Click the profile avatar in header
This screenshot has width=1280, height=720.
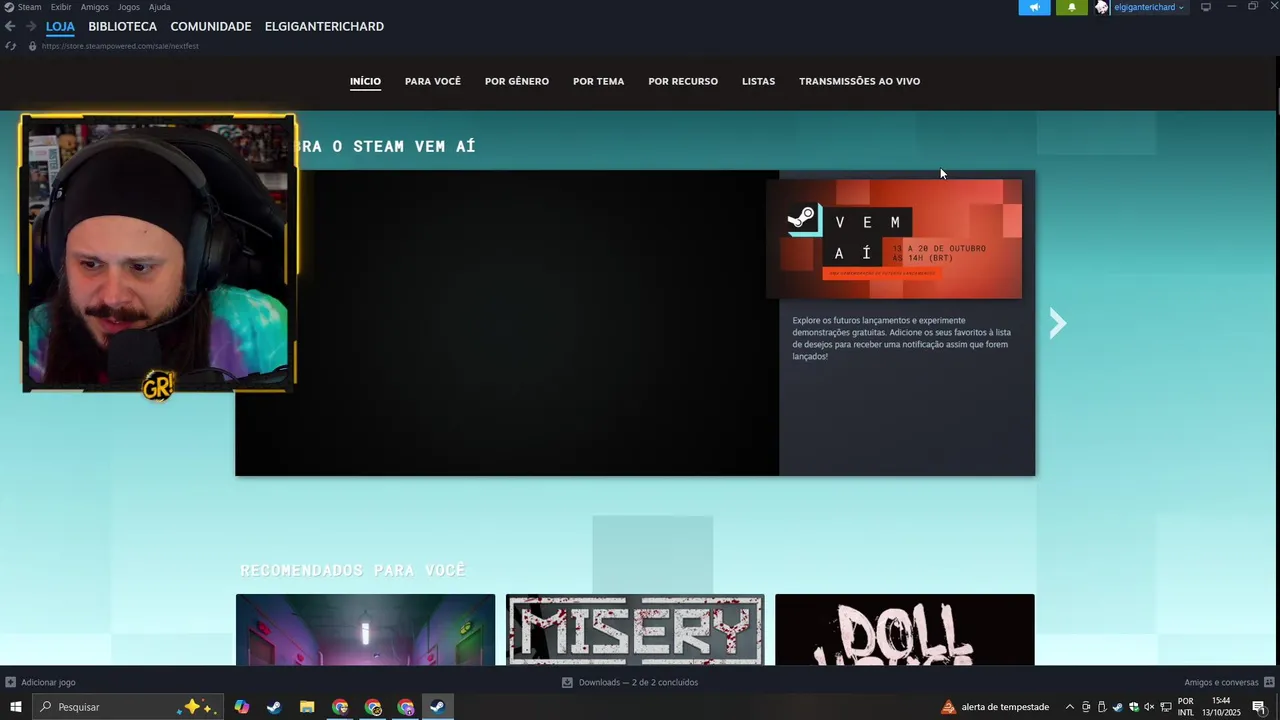tap(1102, 7)
